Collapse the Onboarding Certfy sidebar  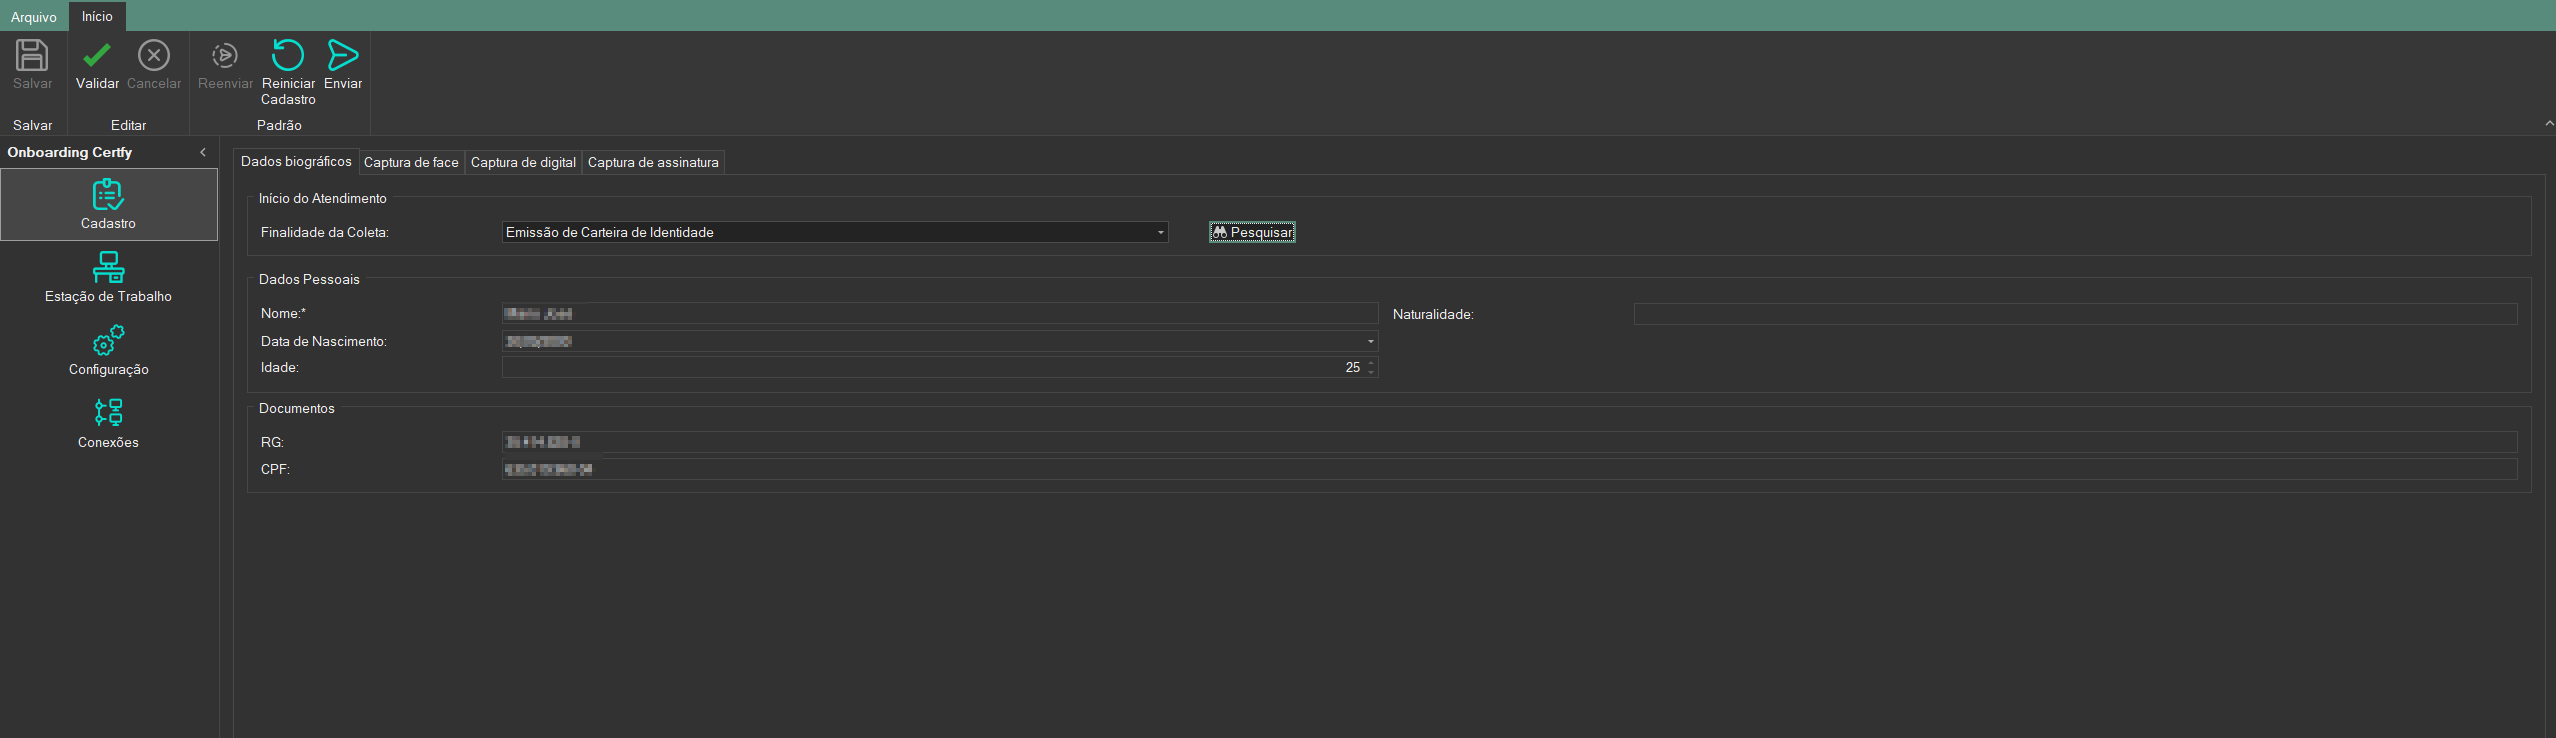(203, 153)
